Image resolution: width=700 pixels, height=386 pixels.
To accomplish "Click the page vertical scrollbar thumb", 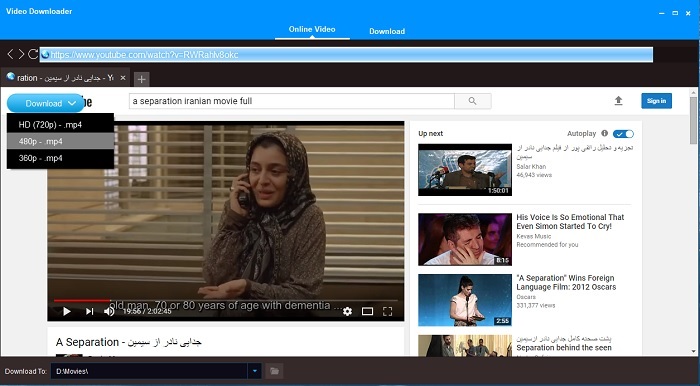I will tap(693, 120).
